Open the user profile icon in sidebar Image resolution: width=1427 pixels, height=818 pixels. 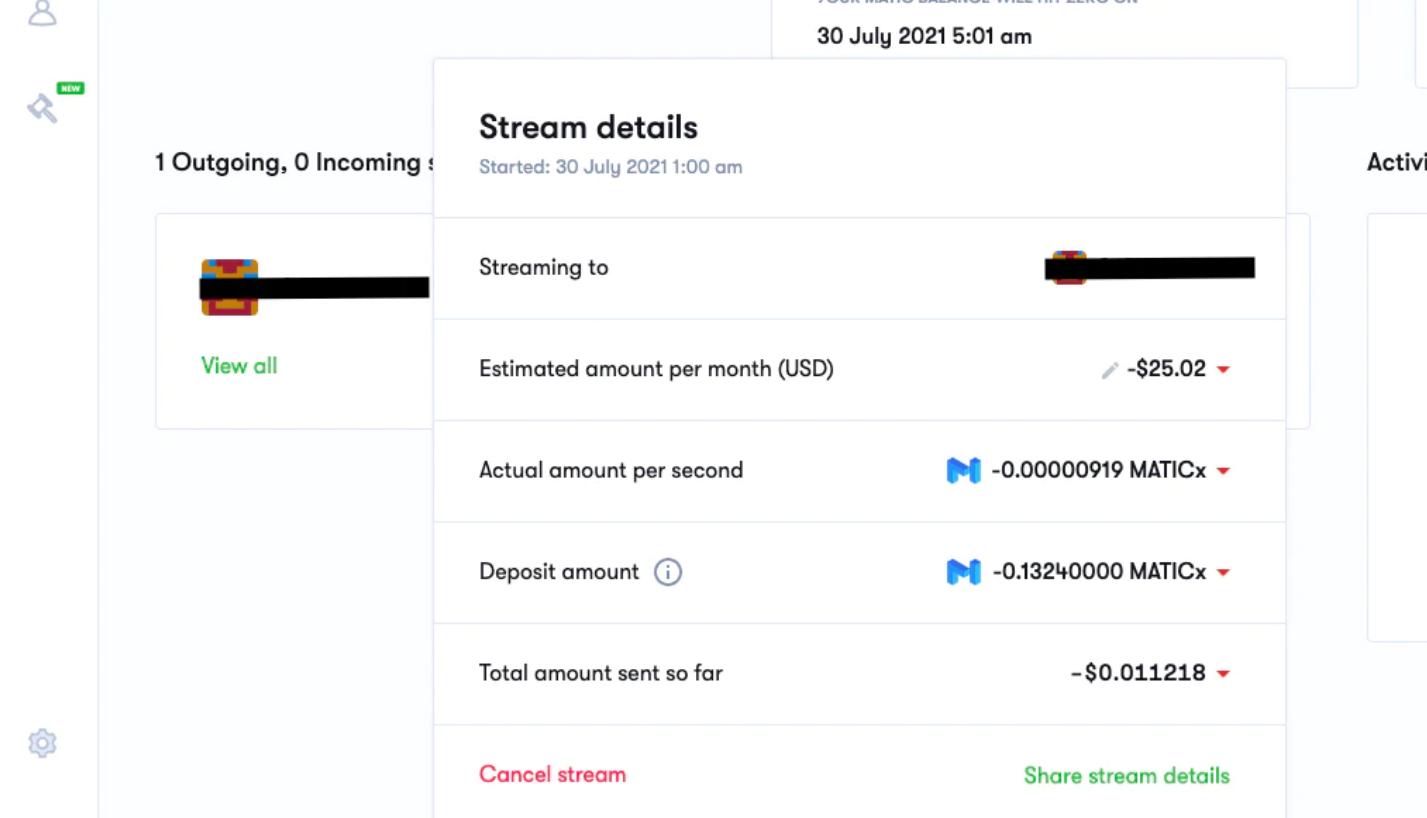click(x=42, y=12)
